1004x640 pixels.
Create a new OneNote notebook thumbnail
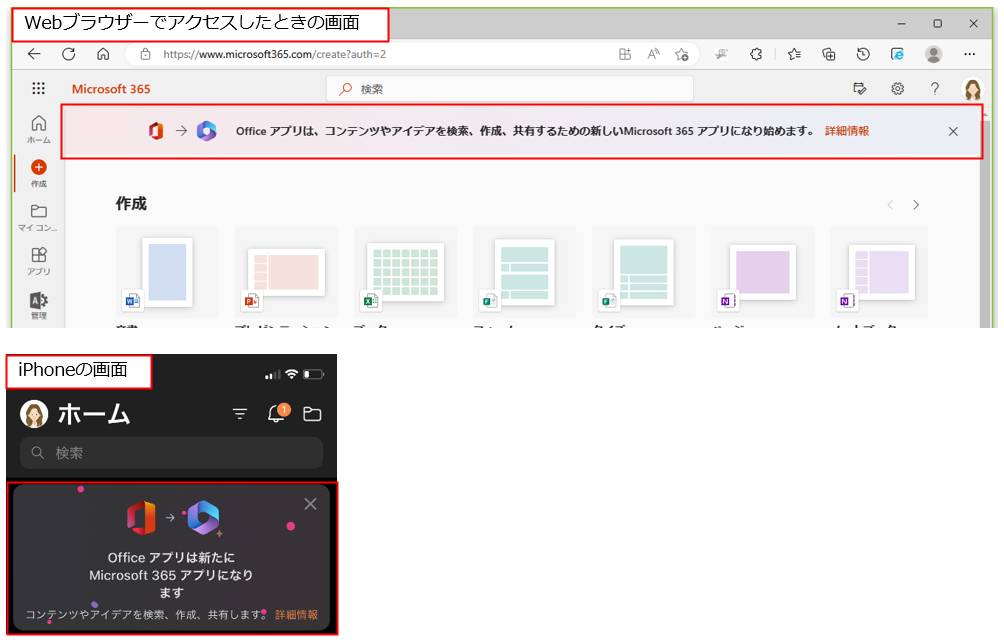(x=881, y=272)
